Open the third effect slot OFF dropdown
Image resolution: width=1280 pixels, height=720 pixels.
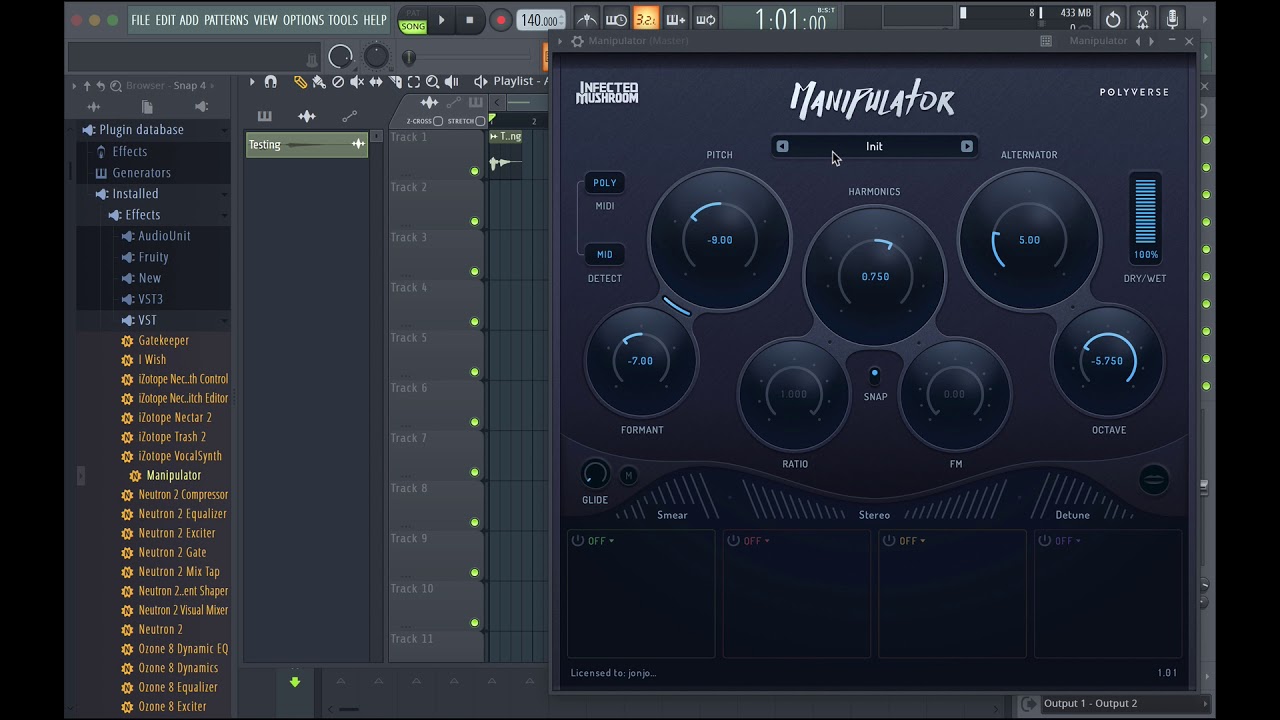point(912,541)
